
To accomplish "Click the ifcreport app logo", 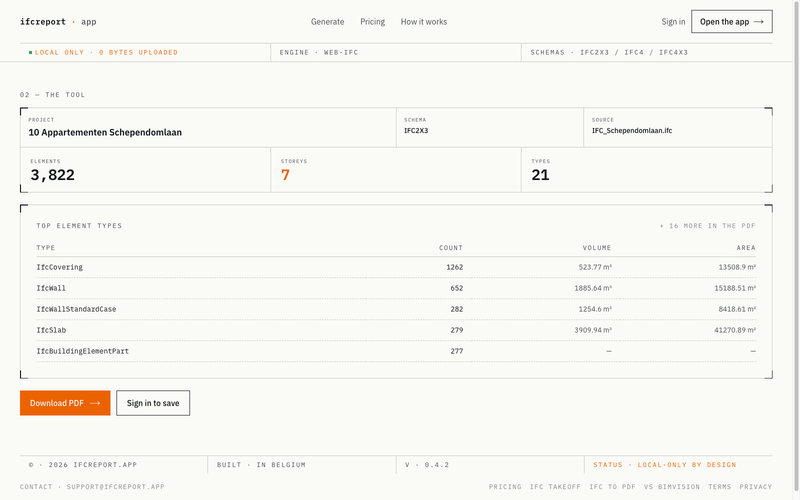I will click(58, 22).
